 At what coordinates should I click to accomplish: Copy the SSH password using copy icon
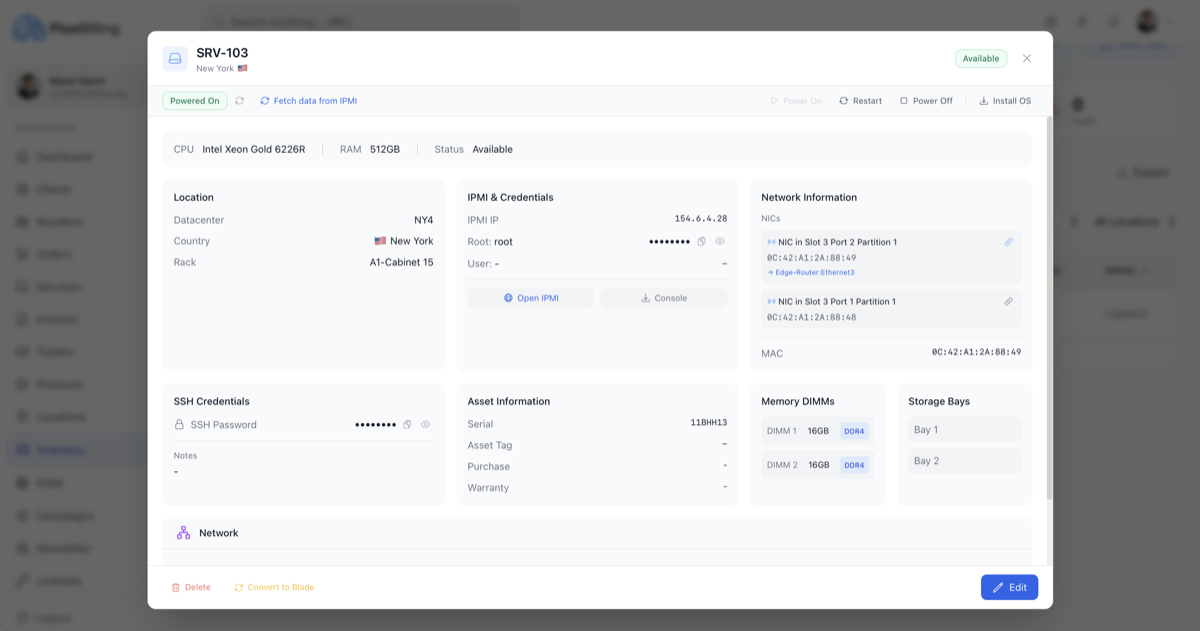[x=407, y=424]
